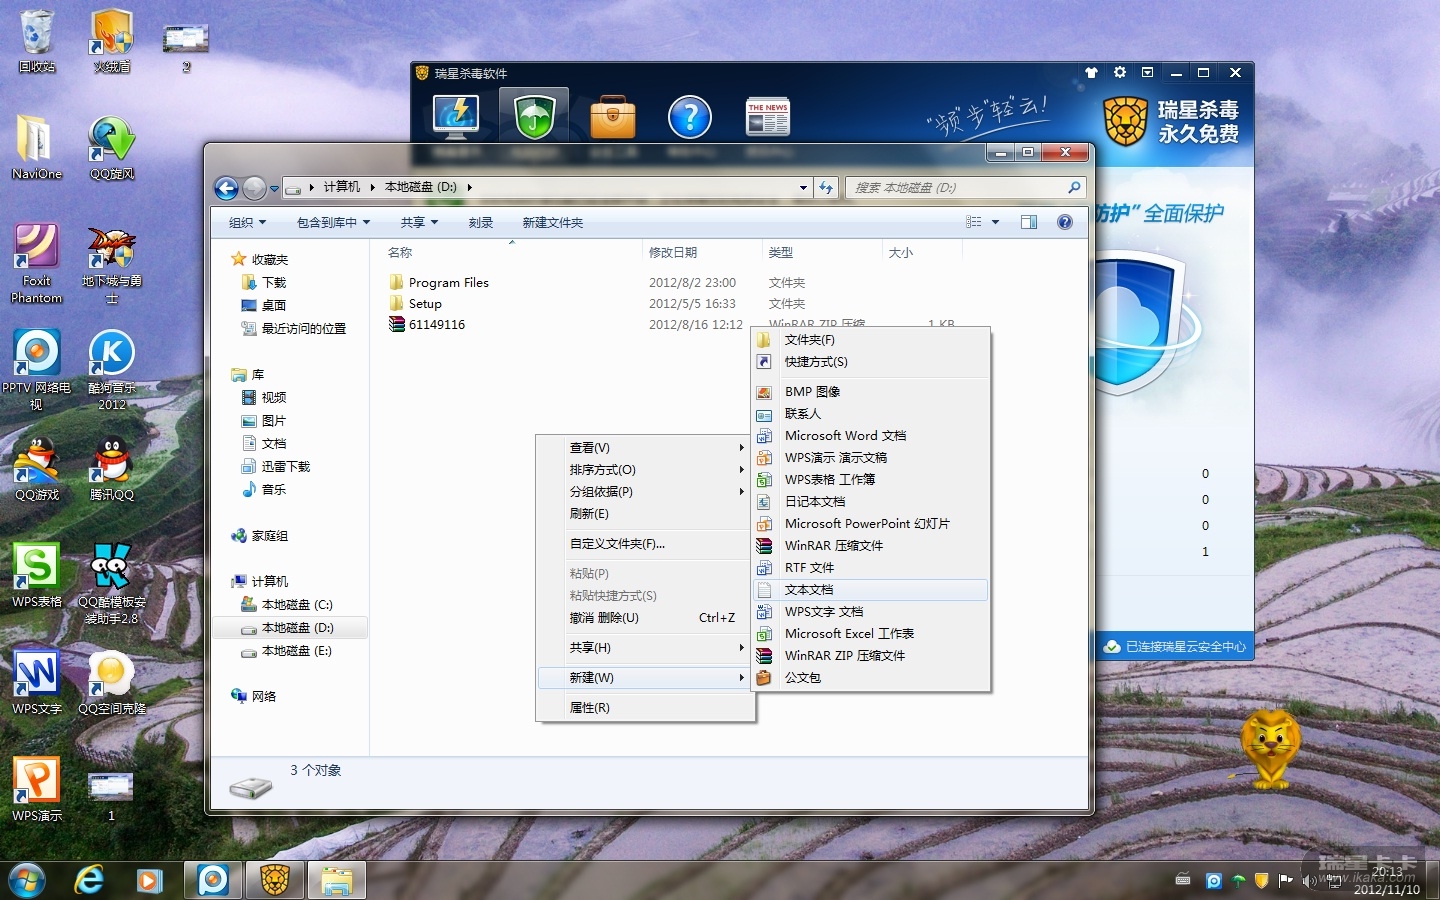Select 本地磁盘 (C:) in the navigation tree
Screen dimensions: 1440x900
pyautogui.click(x=296, y=605)
